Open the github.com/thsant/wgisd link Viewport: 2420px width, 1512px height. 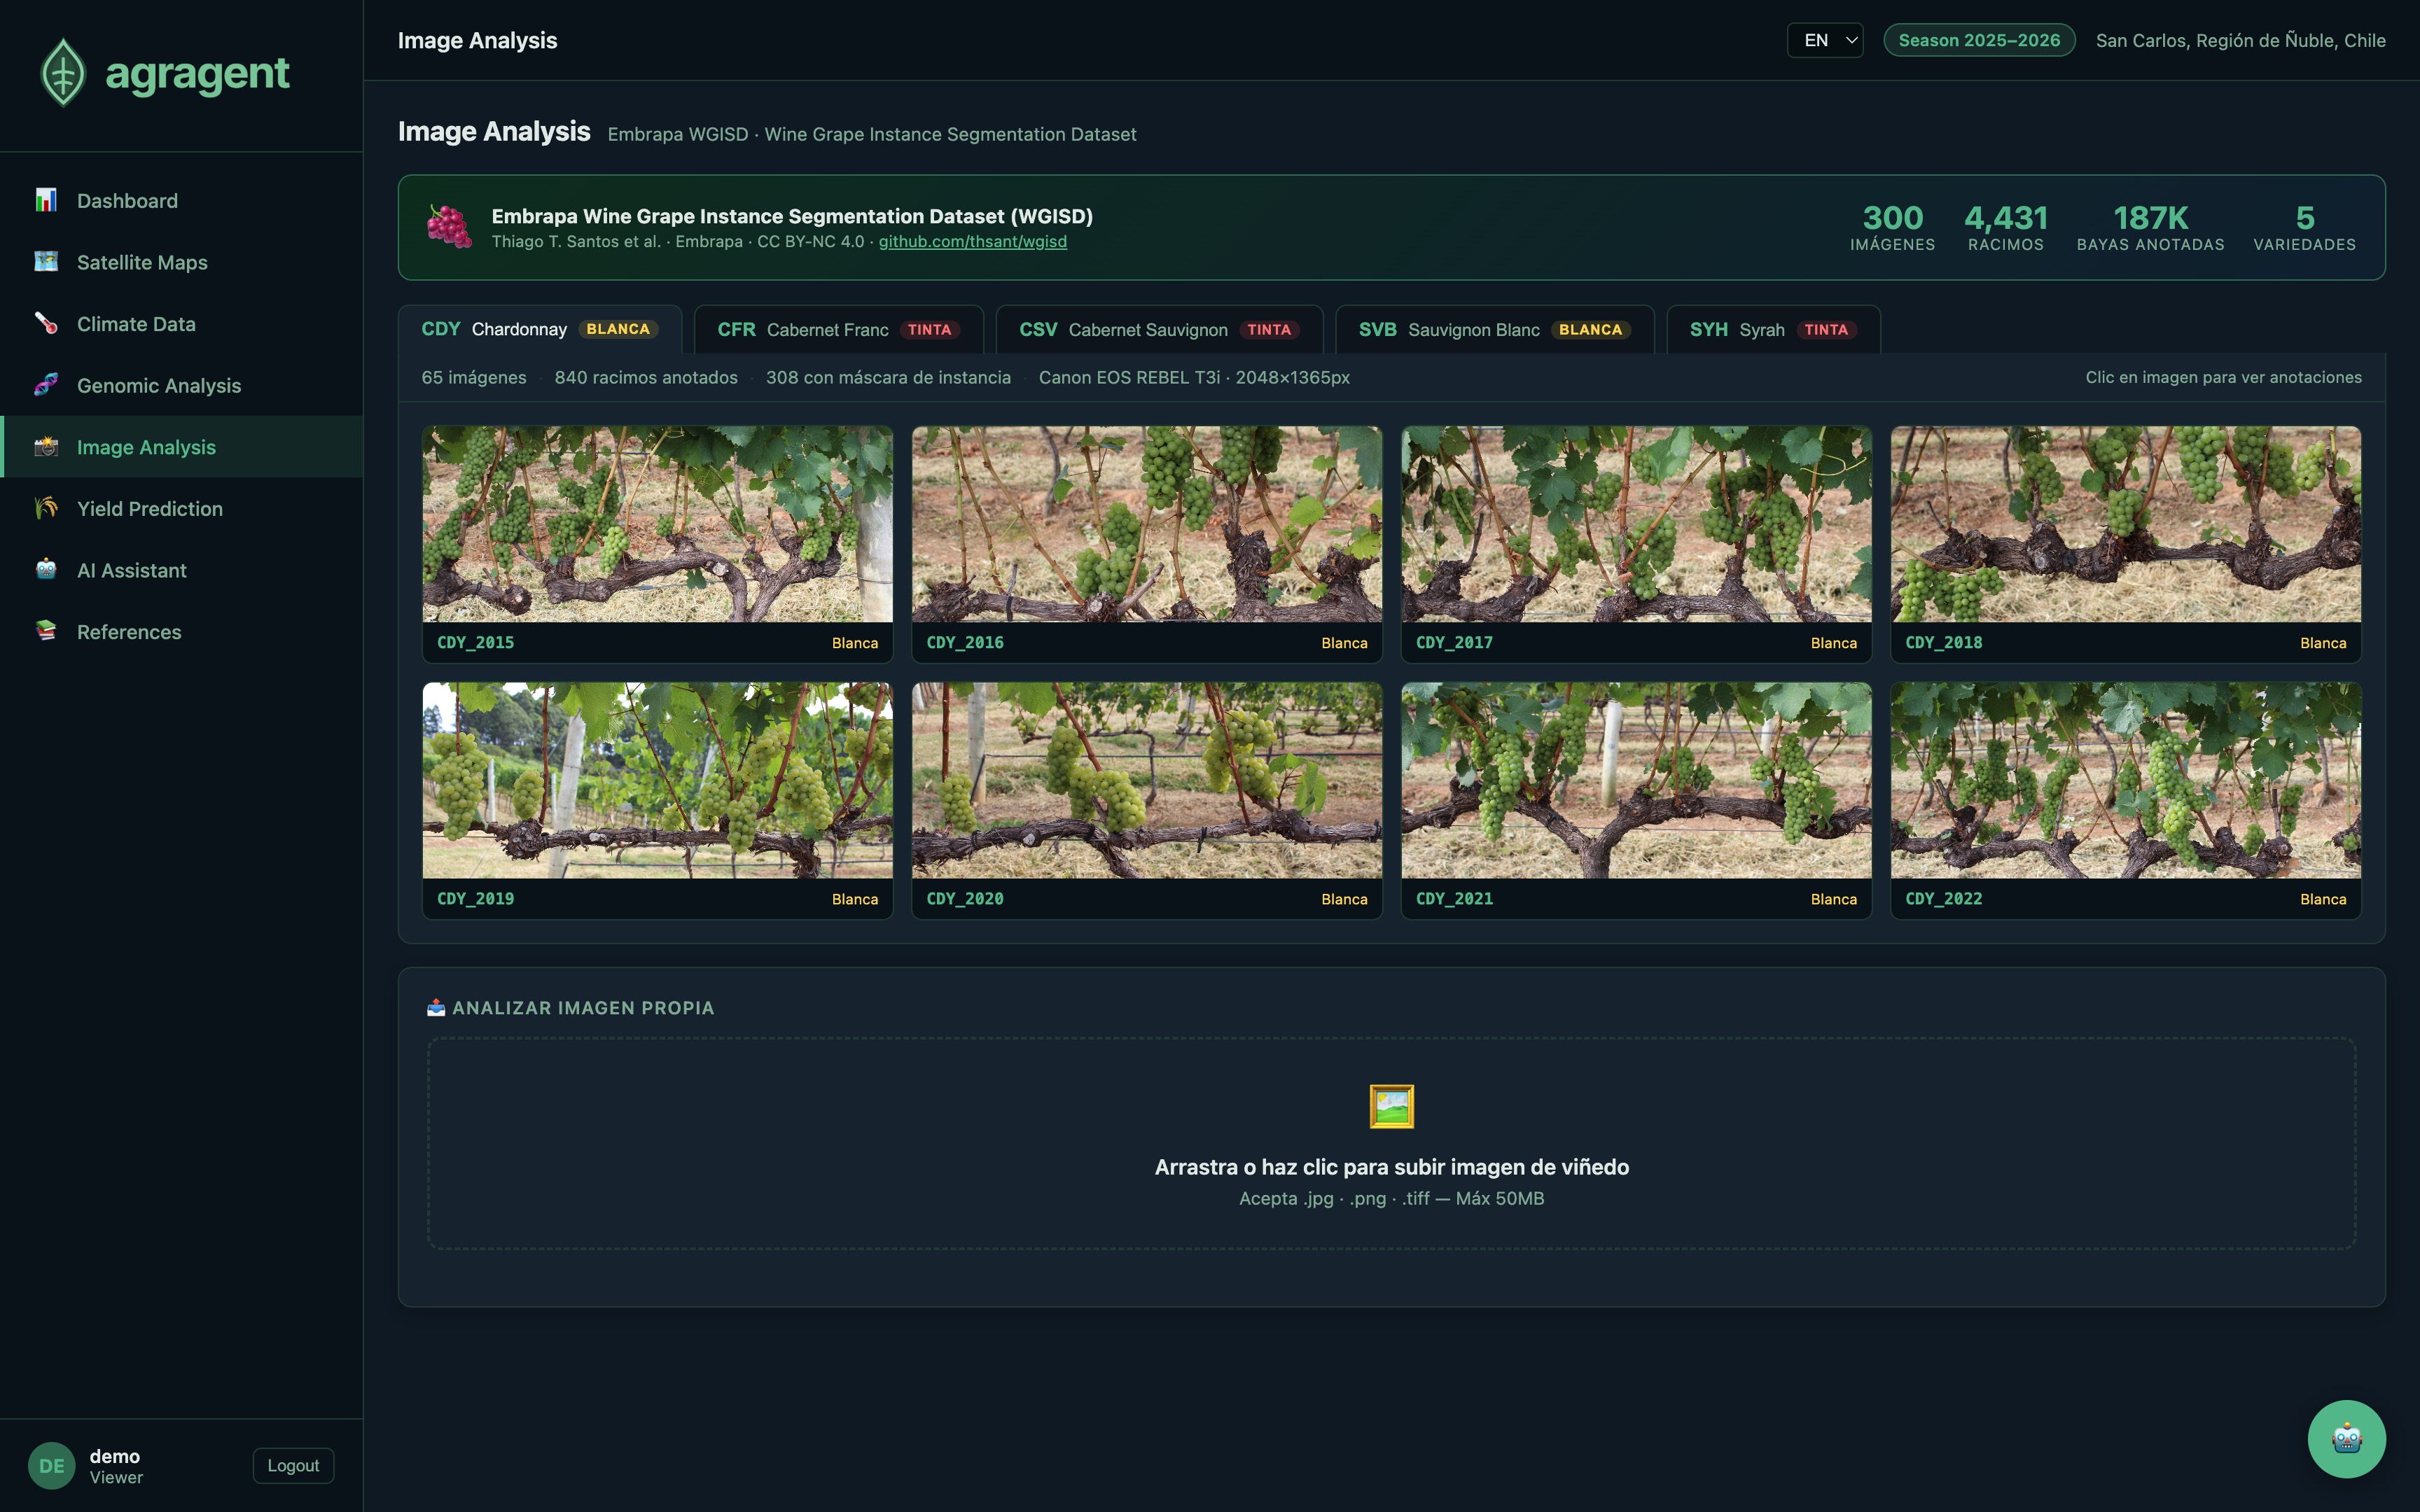[972, 241]
